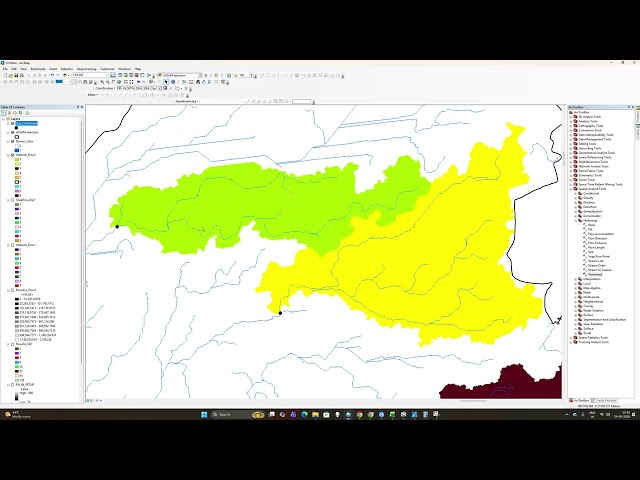The height and width of the screenshot is (480, 640).
Task: Open the Snap Pour Point tool
Action: 598,256
